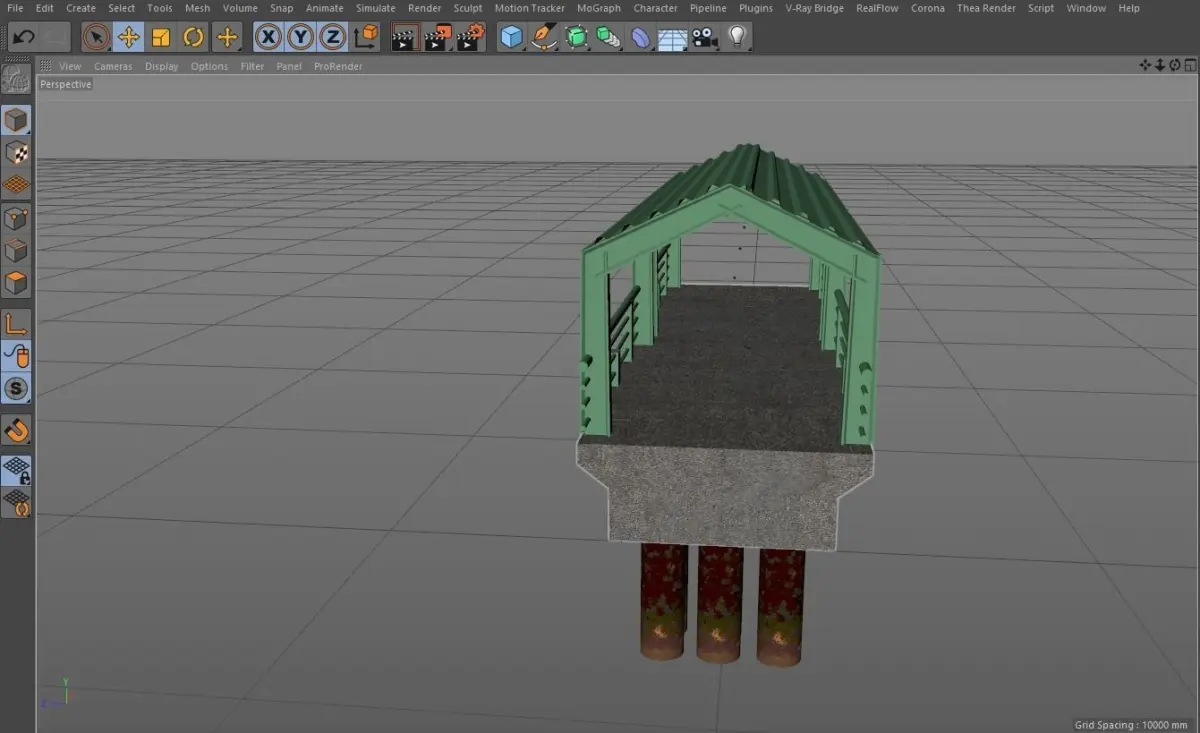Select the Live Selection tool
The height and width of the screenshot is (733, 1200).
coord(96,38)
